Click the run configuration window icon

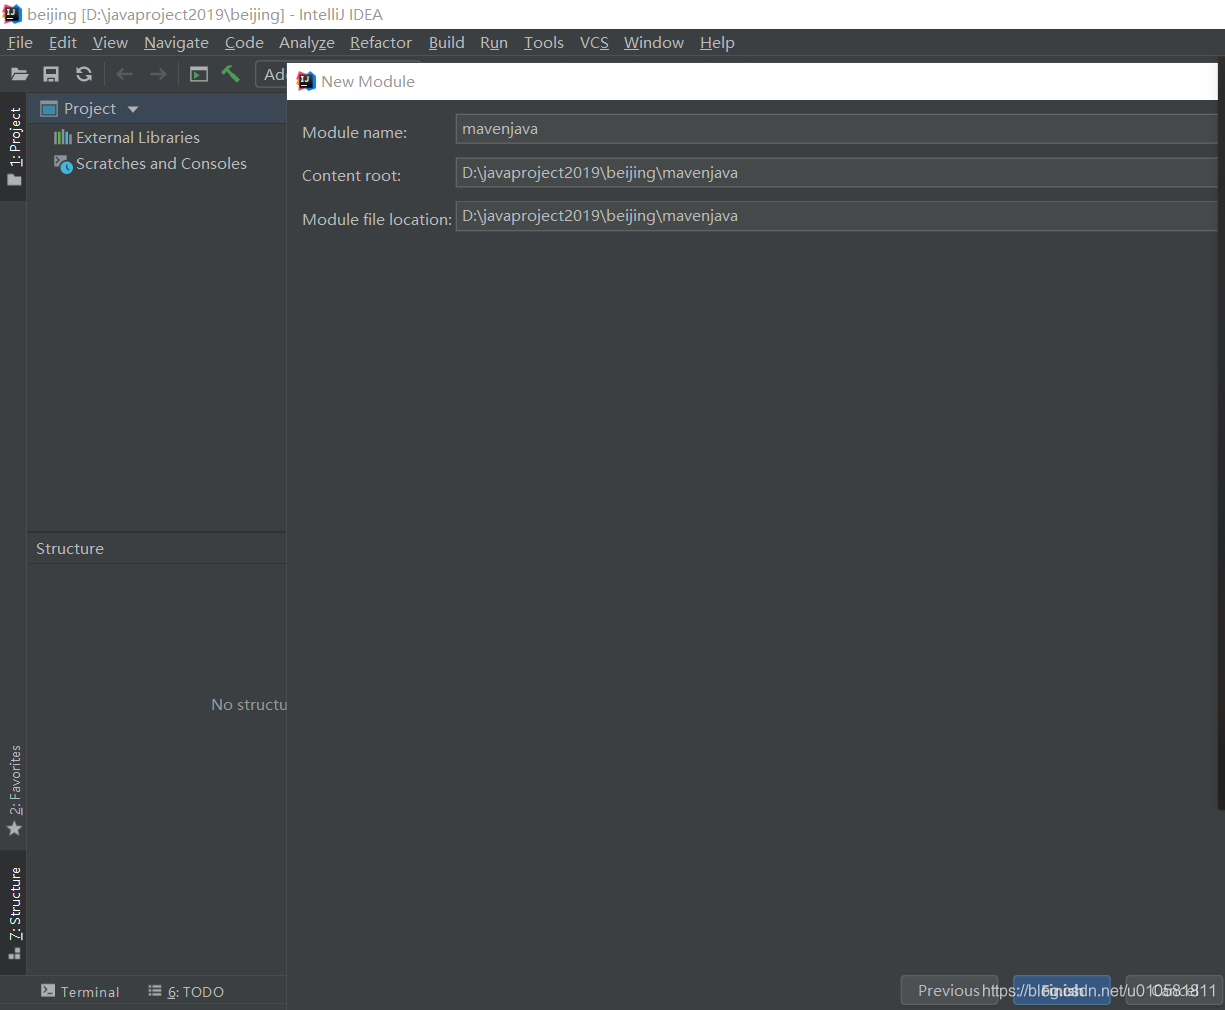[199, 74]
